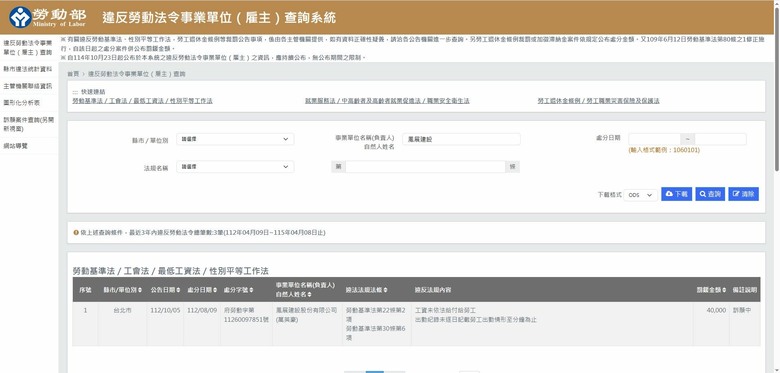Click the 查詢 search button
Image resolution: width=780 pixels, height=373 pixels.
coord(710,194)
